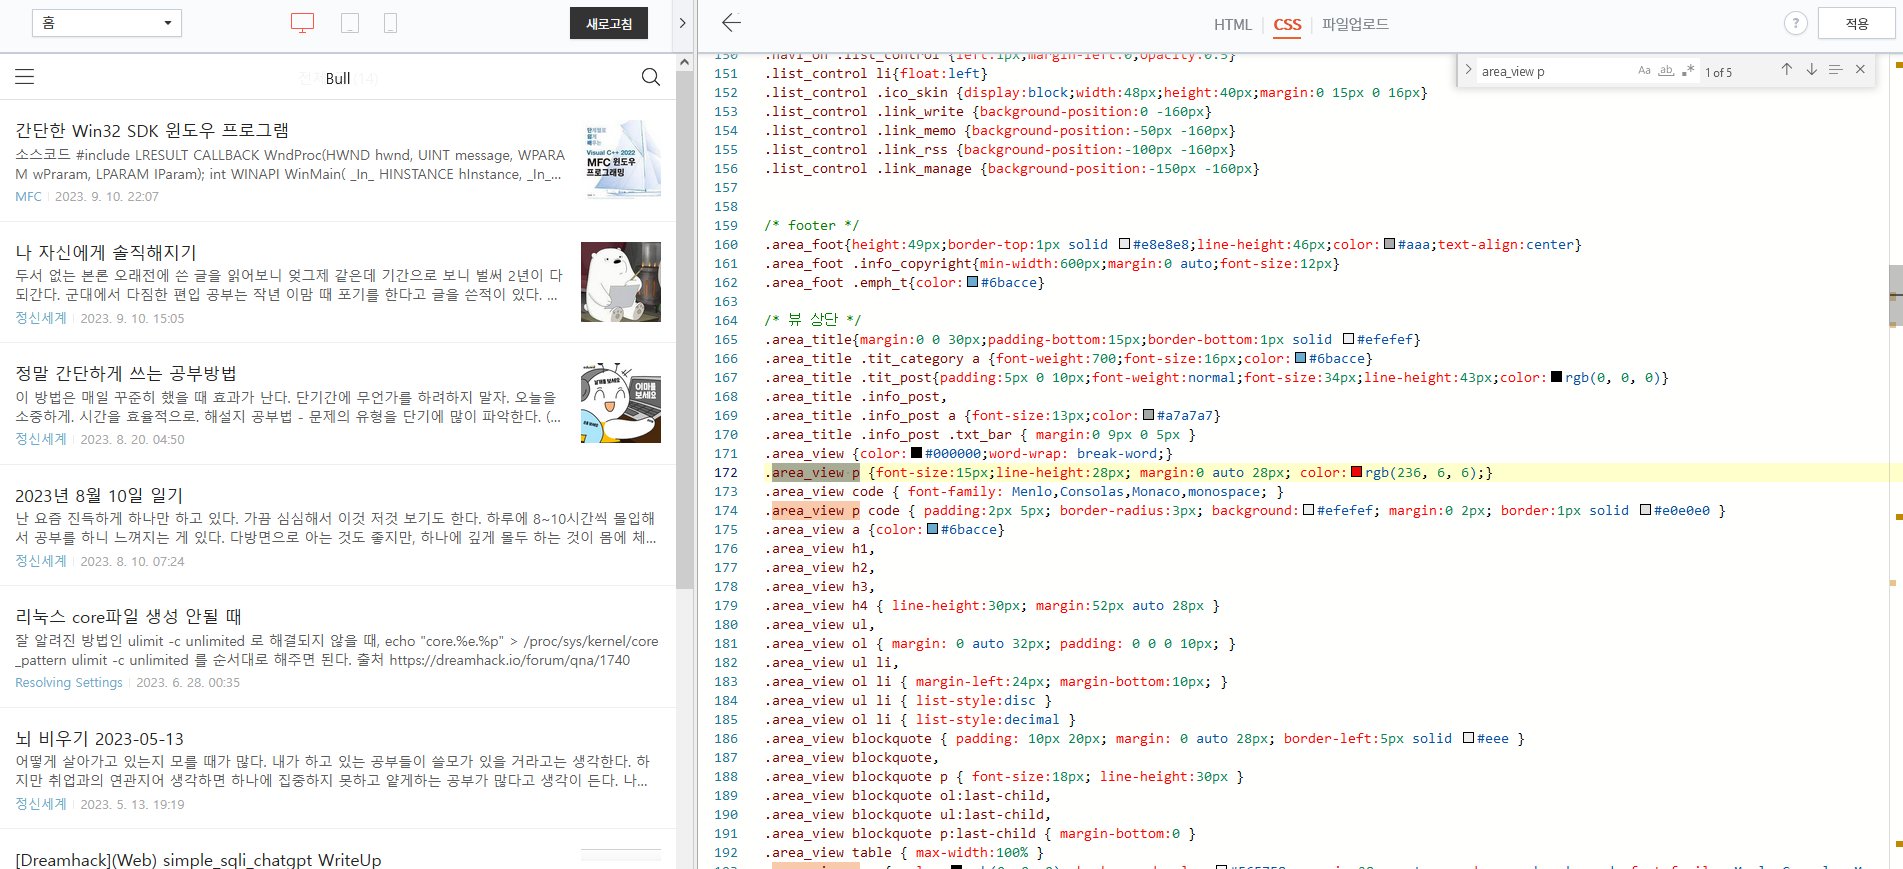Open post 2023년 8월 10일 일기
Viewport: 1903px width, 869px height.
(x=99, y=496)
